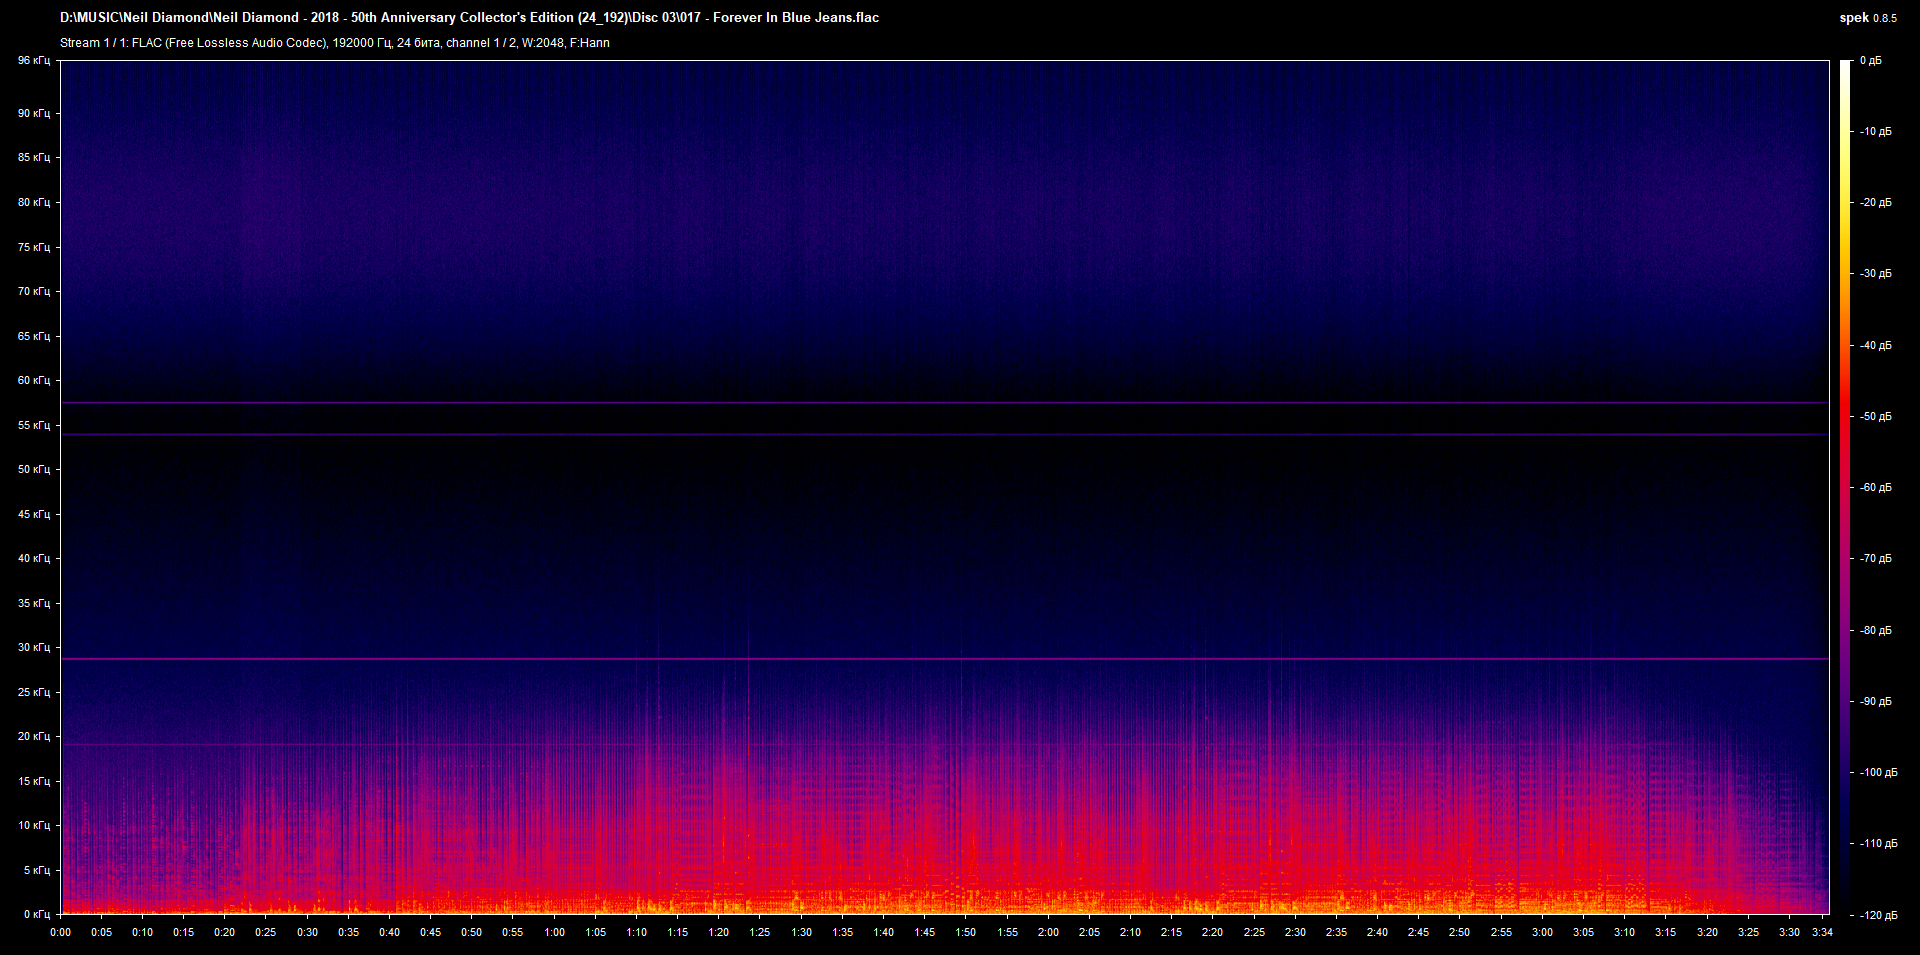Click the horizontal line between 55 and 60 кГц
This screenshot has width=1920, height=955.
[944, 403]
